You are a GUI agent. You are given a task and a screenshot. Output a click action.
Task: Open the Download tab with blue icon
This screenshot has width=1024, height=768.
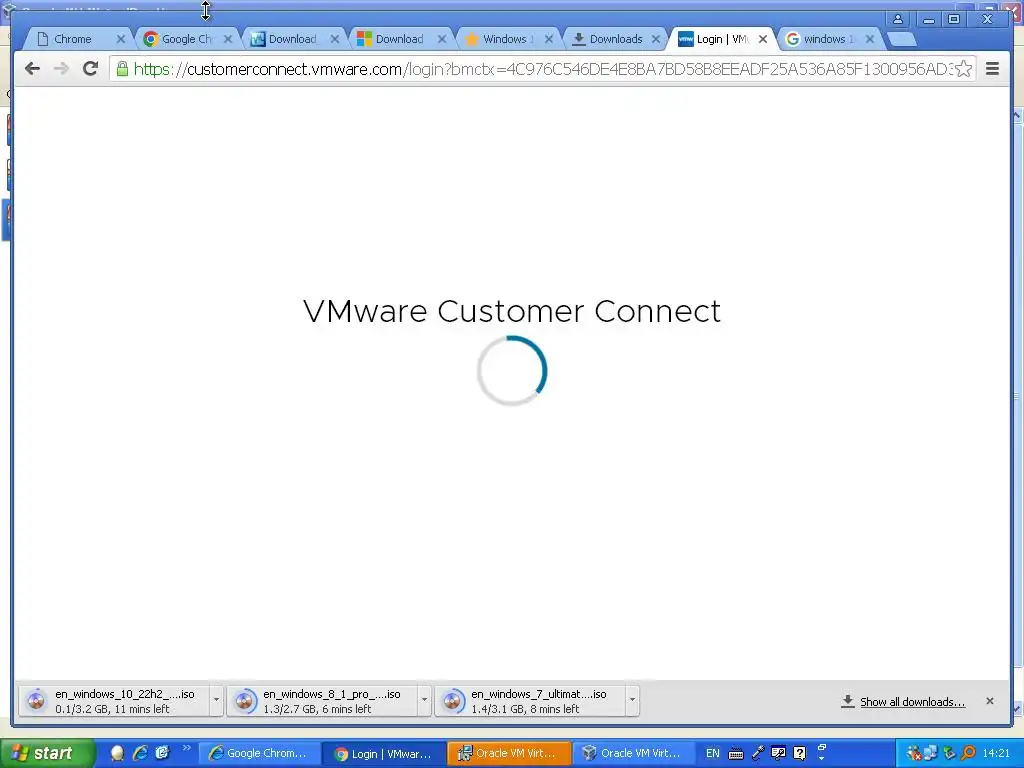[293, 39]
